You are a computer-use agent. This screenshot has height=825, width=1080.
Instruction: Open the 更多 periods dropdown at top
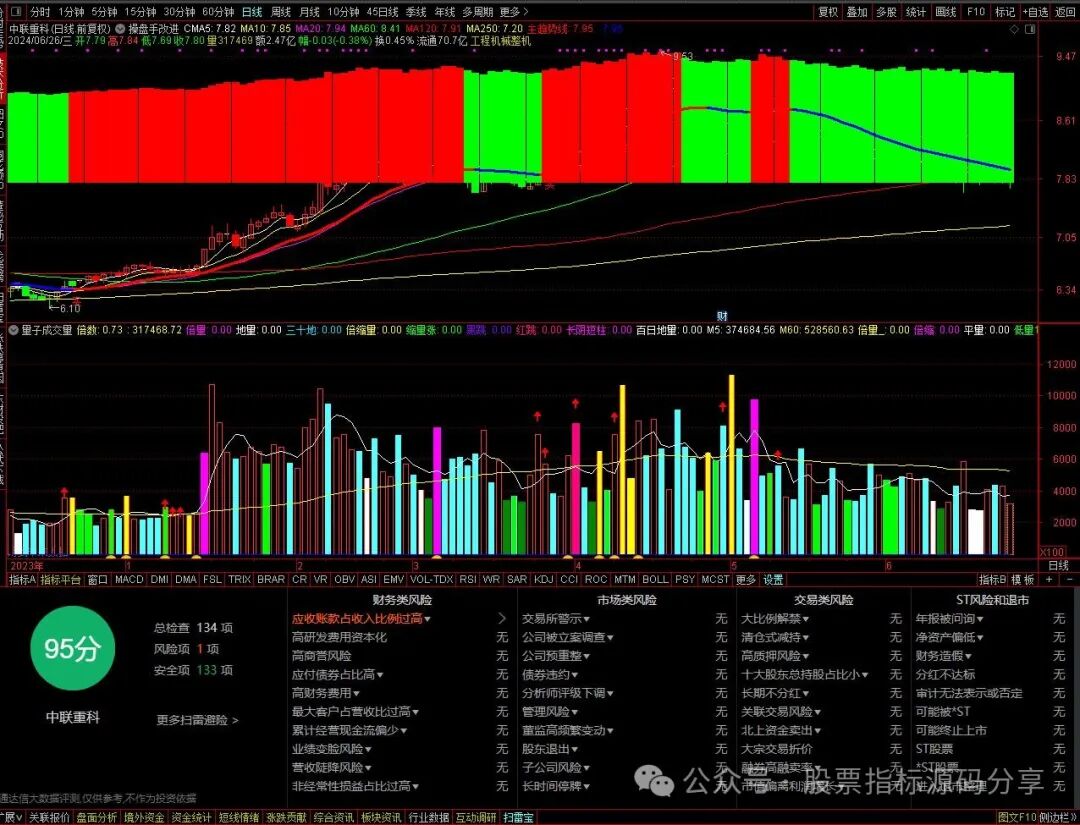[514, 12]
